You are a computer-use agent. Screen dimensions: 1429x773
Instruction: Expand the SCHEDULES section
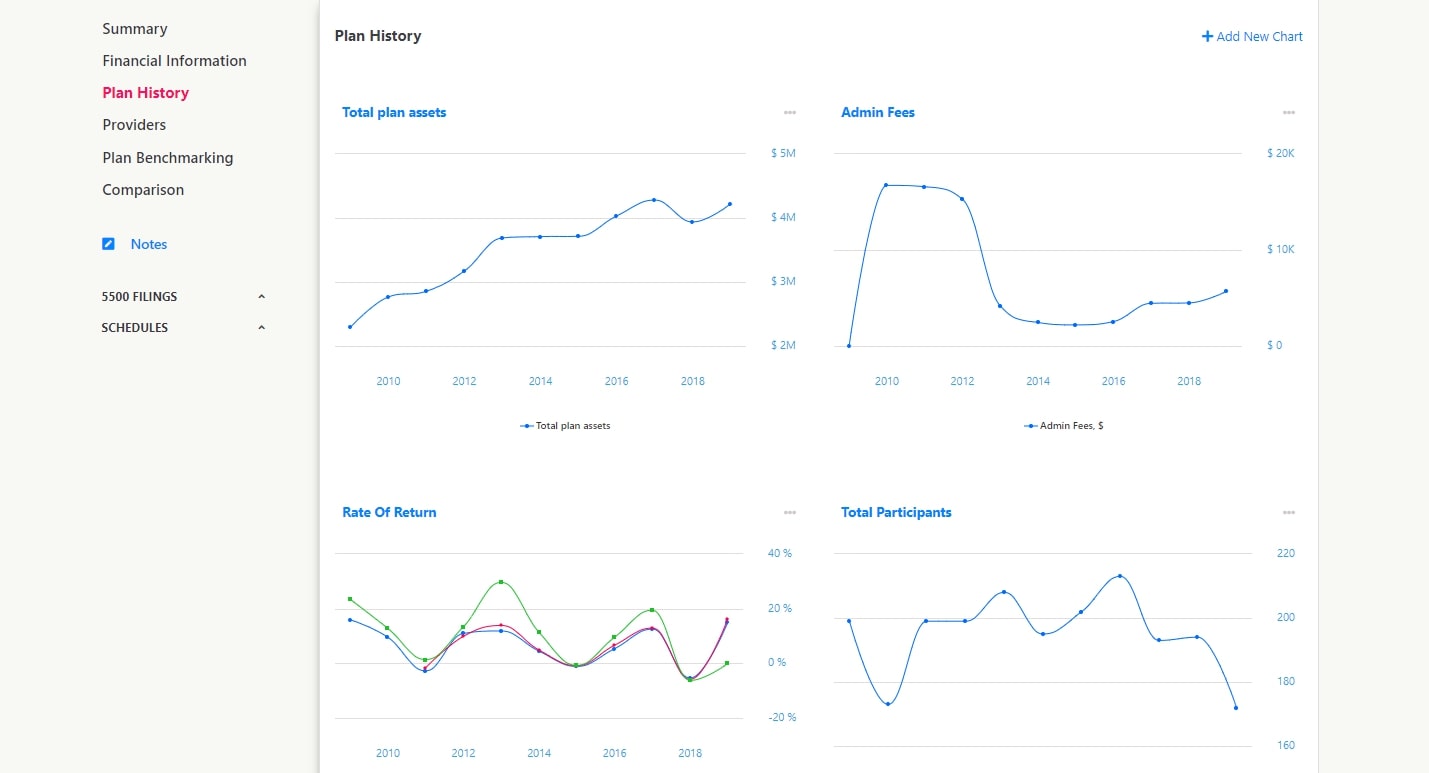(261, 328)
